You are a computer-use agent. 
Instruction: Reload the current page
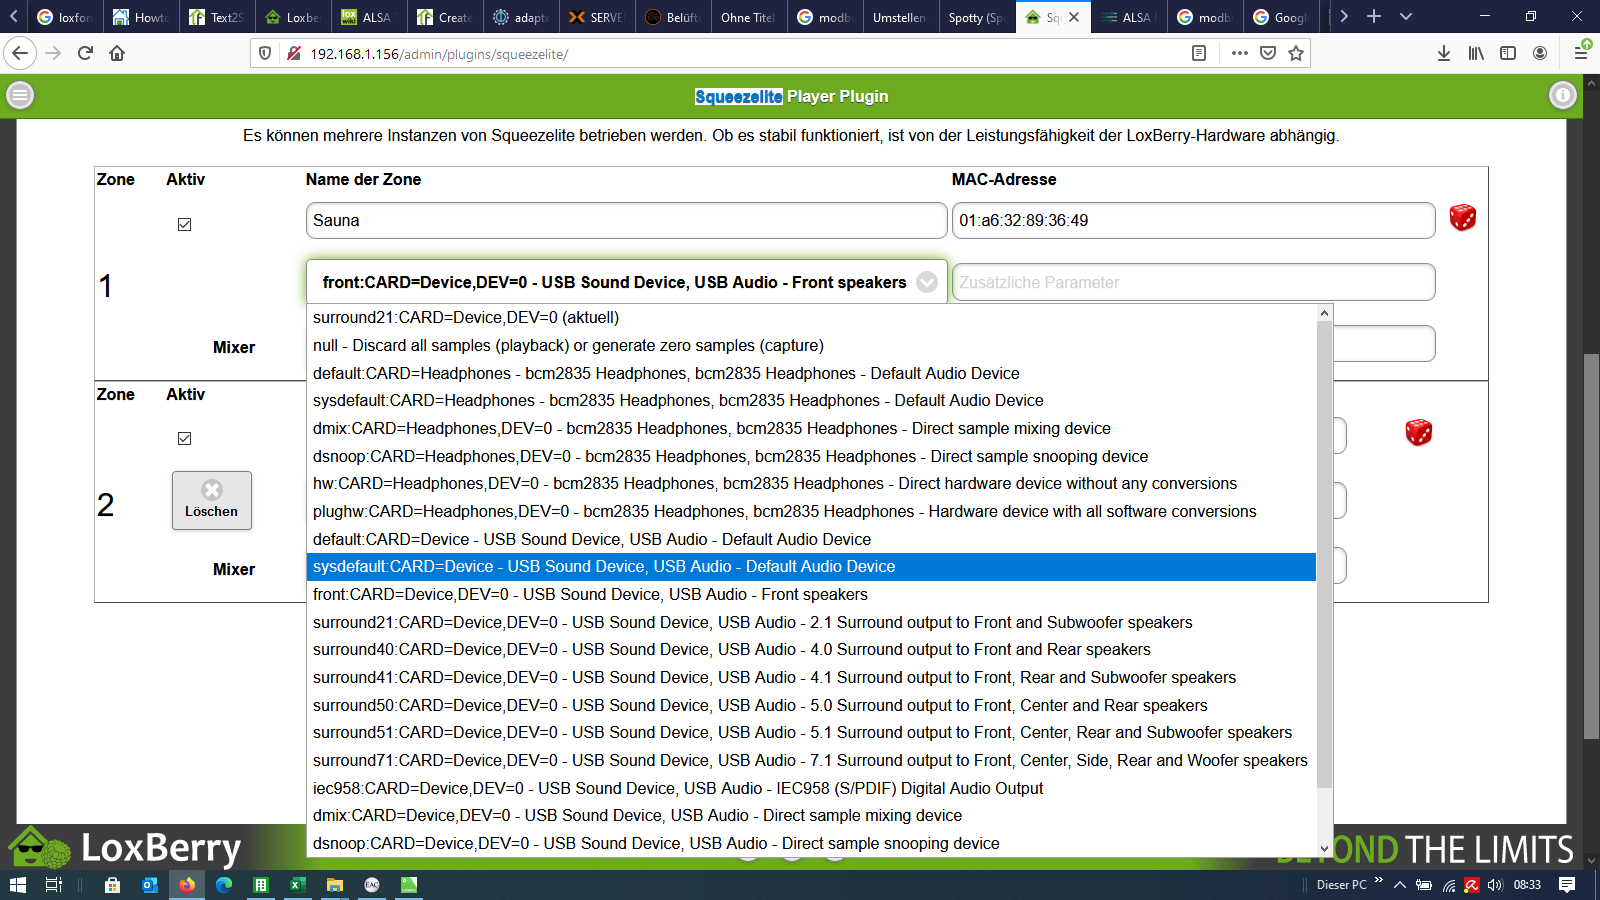pyautogui.click(x=85, y=53)
